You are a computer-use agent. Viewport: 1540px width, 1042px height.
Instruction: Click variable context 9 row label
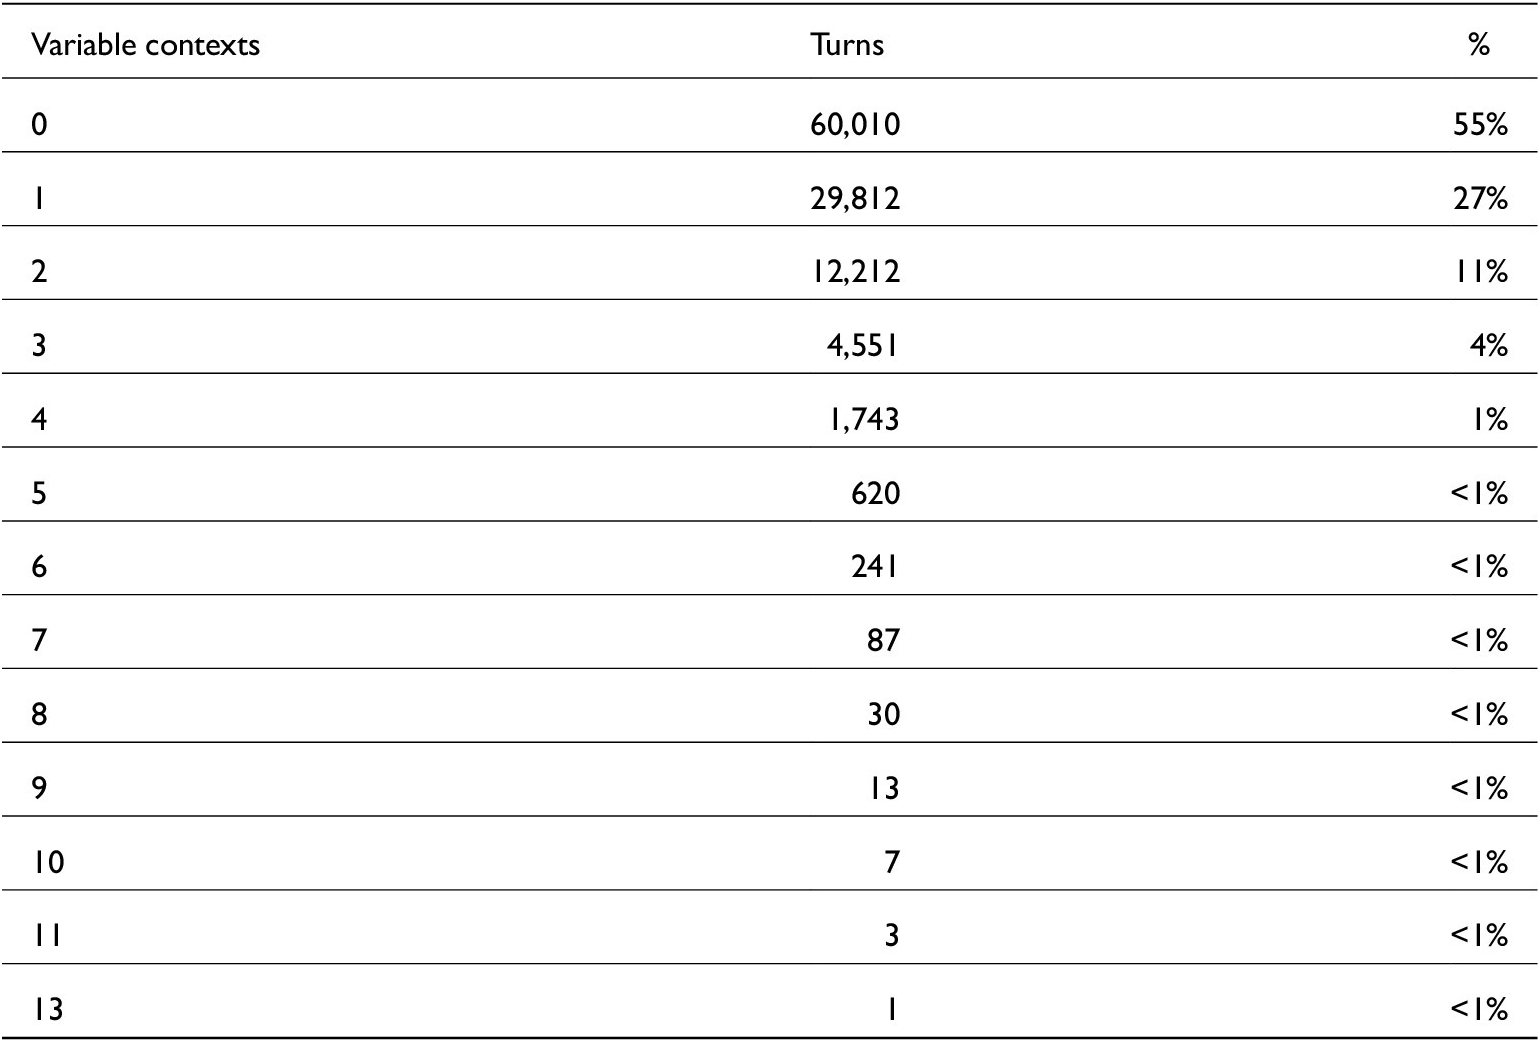(x=39, y=789)
